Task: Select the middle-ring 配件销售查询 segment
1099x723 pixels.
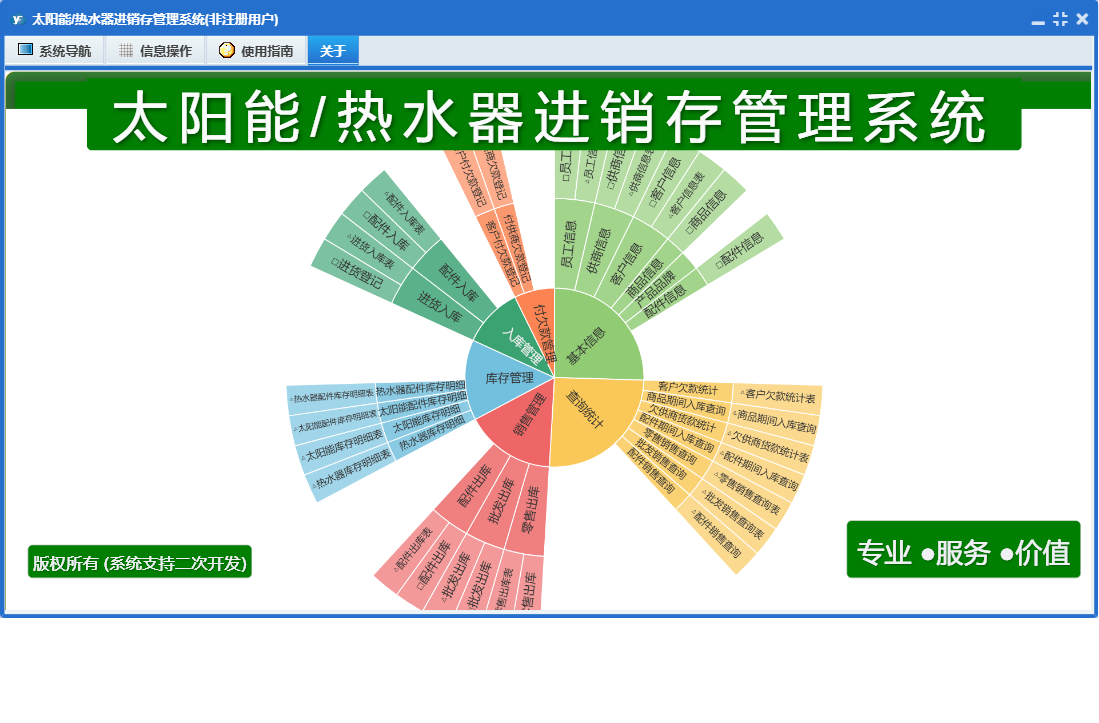Action: pos(650,471)
